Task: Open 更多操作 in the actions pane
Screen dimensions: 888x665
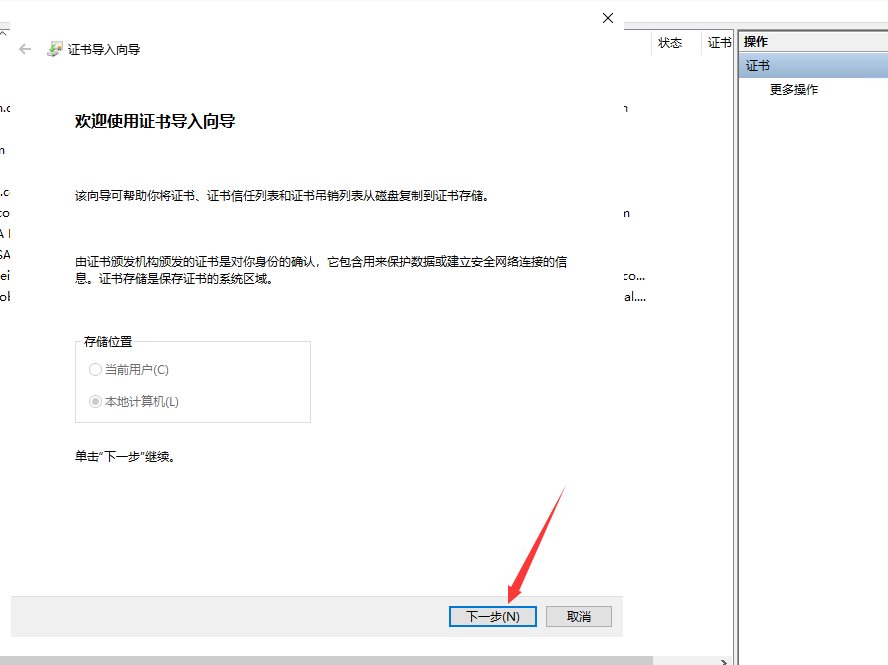Action: click(794, 90)
